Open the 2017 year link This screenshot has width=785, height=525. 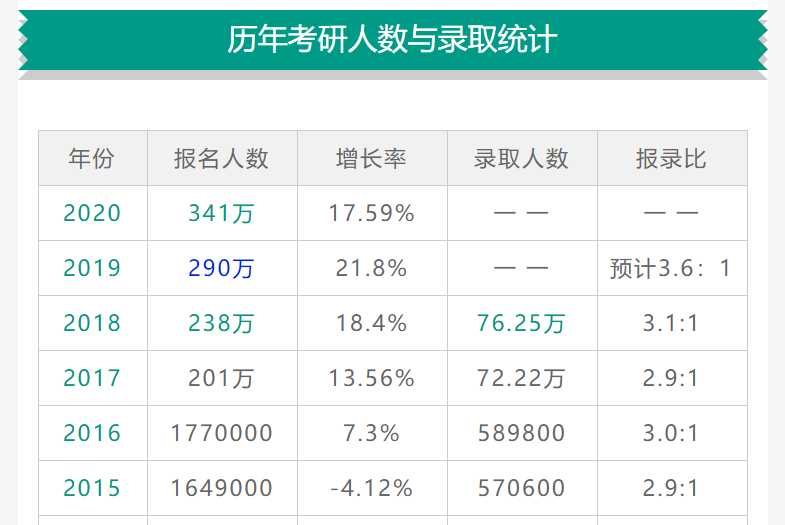point(92,378)
